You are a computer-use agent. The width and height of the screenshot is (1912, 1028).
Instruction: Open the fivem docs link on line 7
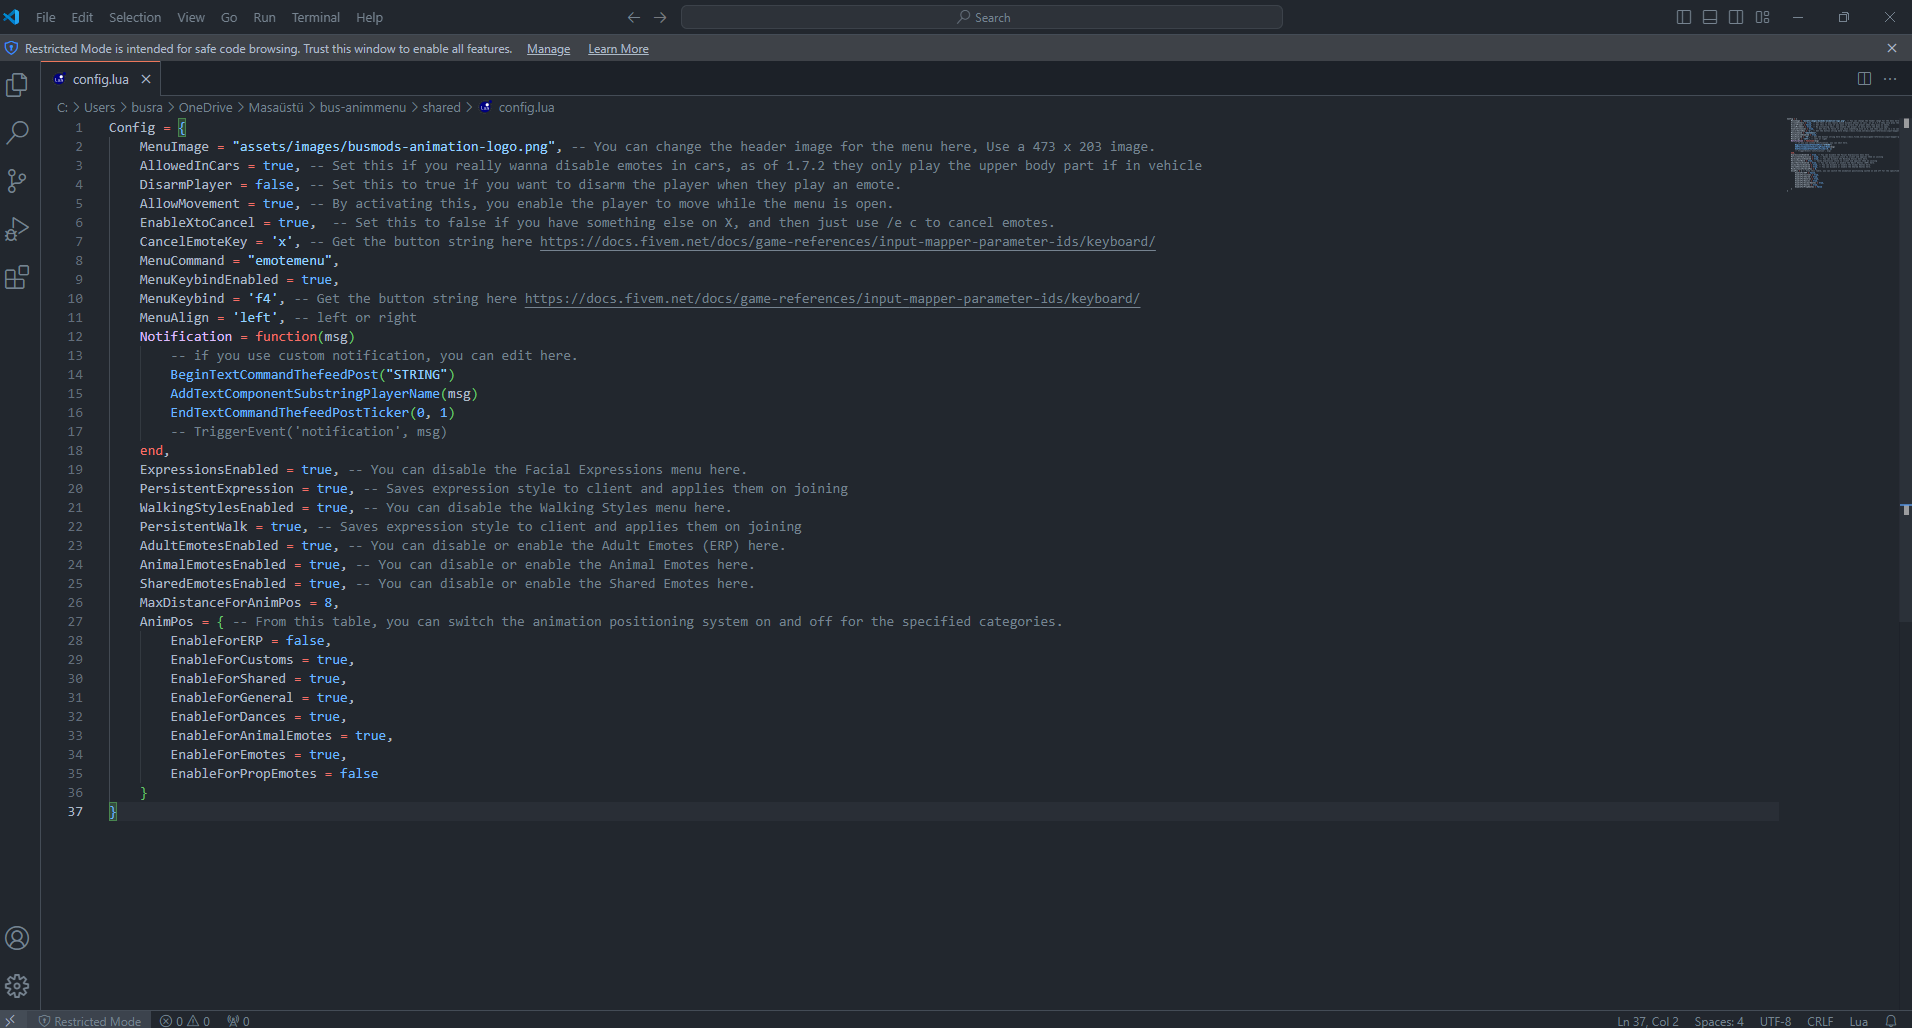[847, 242]
